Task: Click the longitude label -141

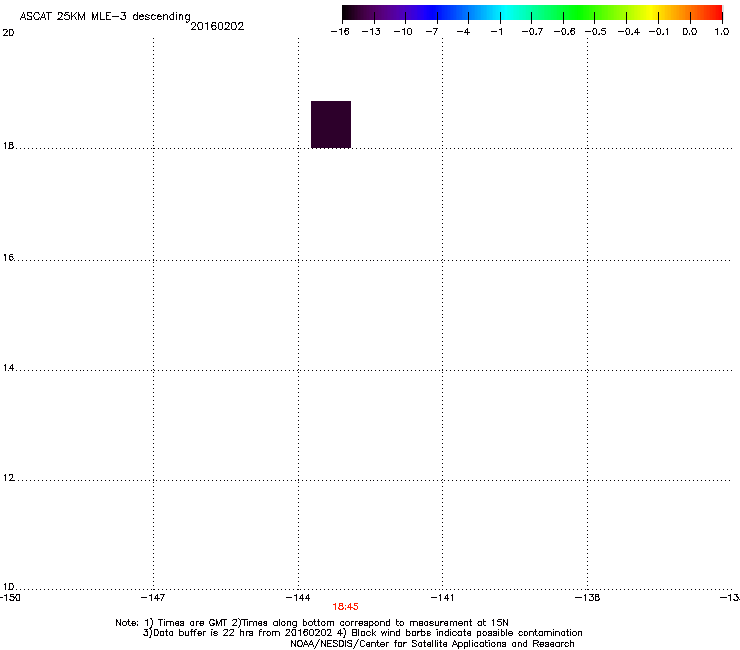Action: click(442, 598)
